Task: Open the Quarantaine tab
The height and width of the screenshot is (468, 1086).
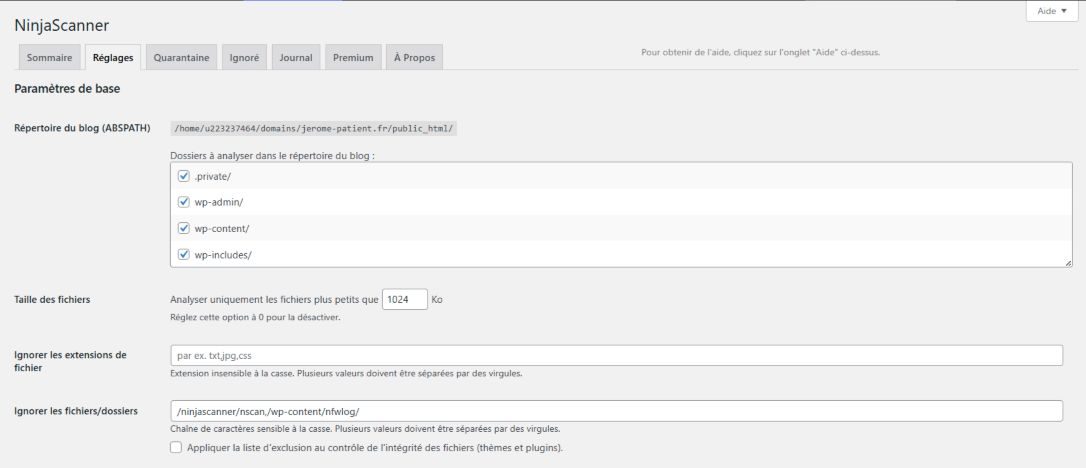Action: point(181,58)
